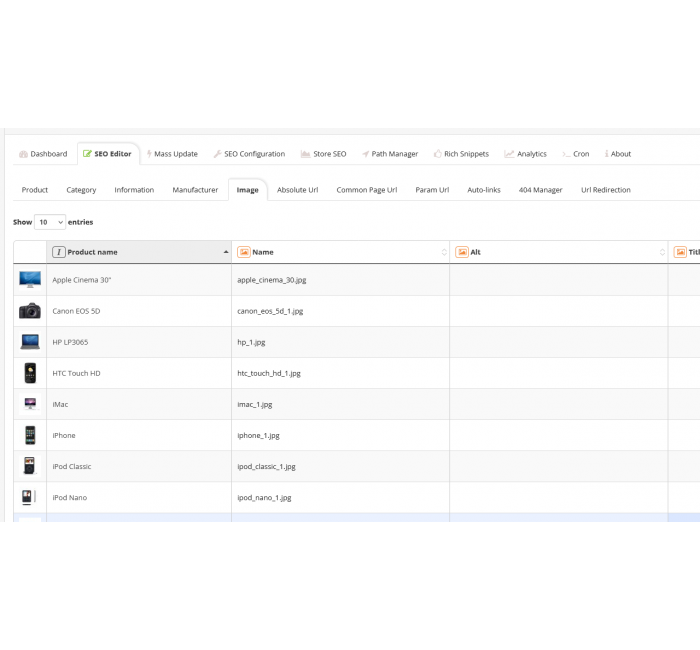Viewport: 700px width, 650px height.
Task: Click the Rich Snippets thumbs-up icon
Action: 438,154
